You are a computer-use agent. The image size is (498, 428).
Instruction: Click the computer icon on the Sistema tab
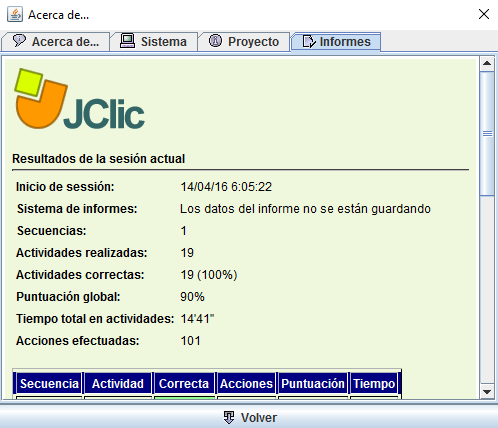(x=127, y=41)
